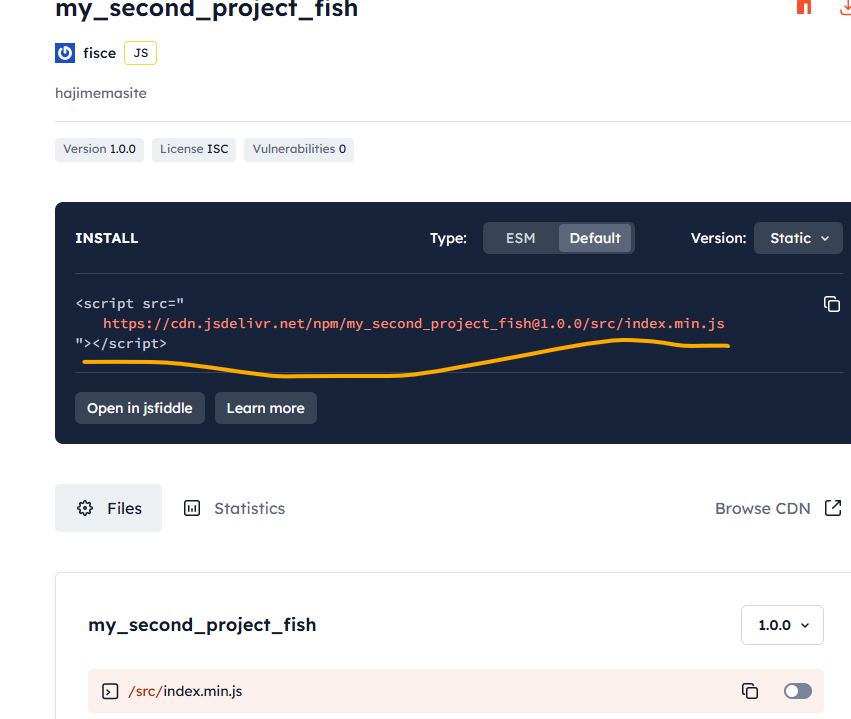Click the download package icon
Image resolution: width=851 pixels, height=719 pixels.
[x=845, y=9]
